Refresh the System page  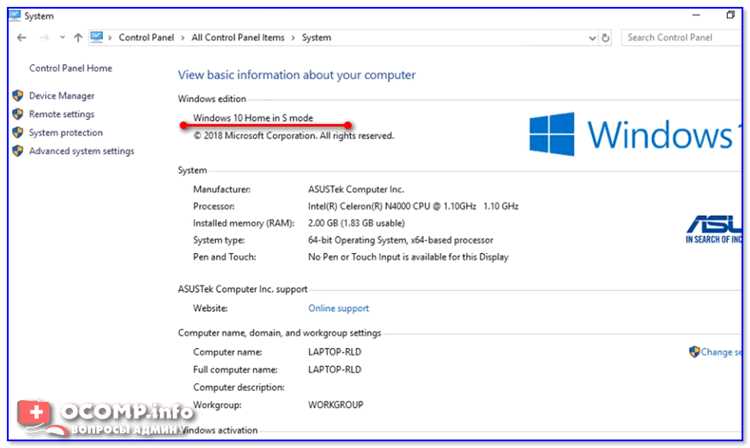pos(606,38)
